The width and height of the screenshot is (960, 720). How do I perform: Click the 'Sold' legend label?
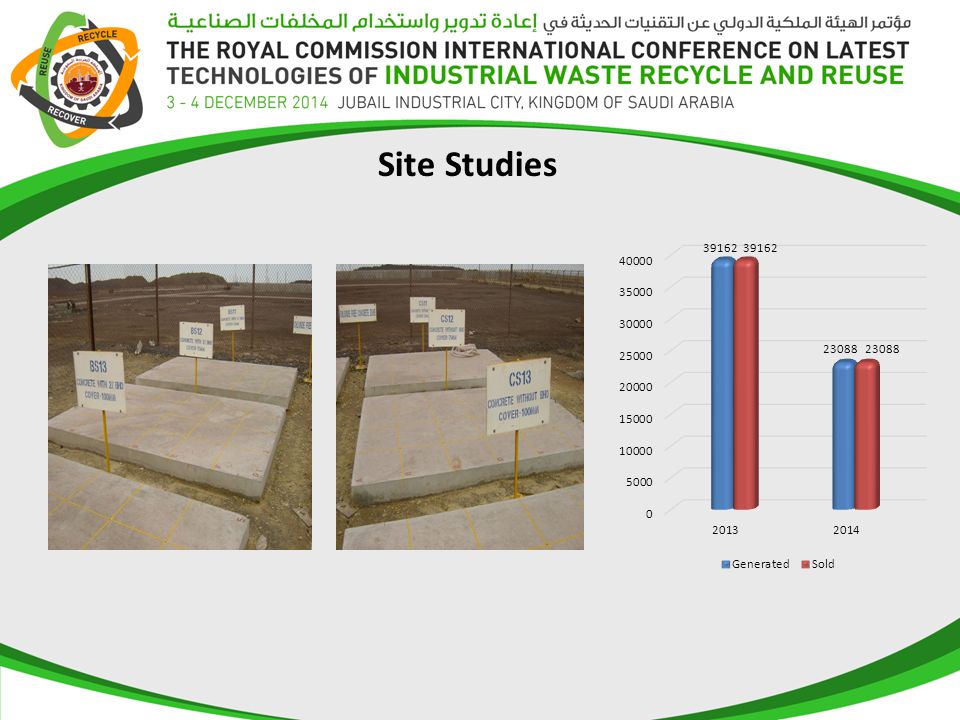pyautogui.click(x=823, y=564)
